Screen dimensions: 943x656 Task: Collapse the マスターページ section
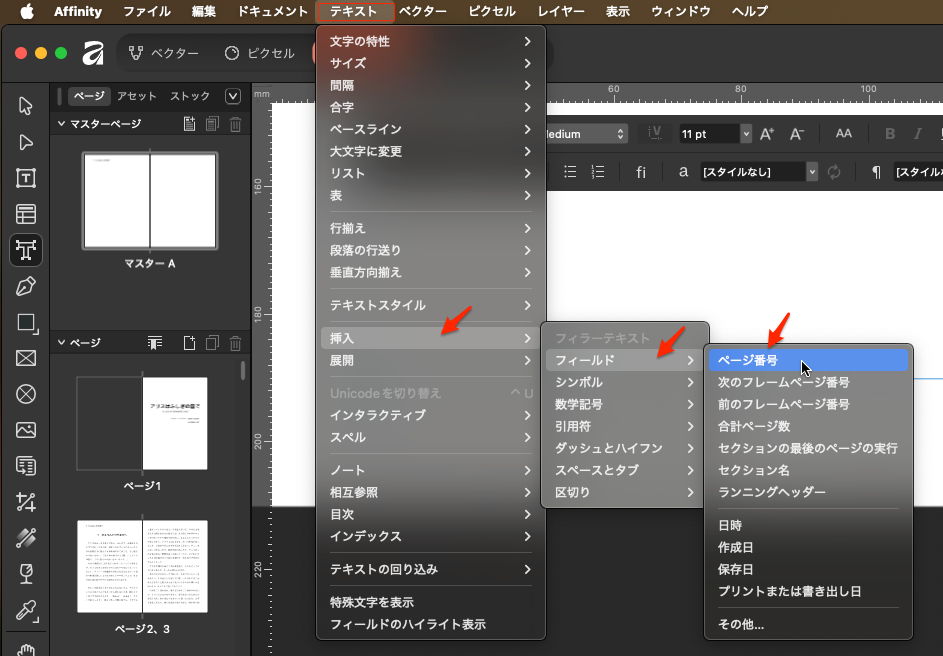pos(61,124)
